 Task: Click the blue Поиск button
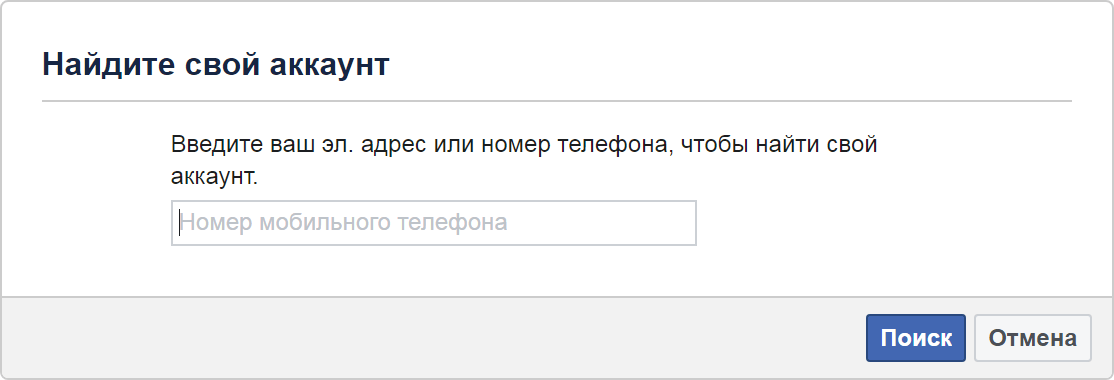pyautogui.click(x=915, y=338)
